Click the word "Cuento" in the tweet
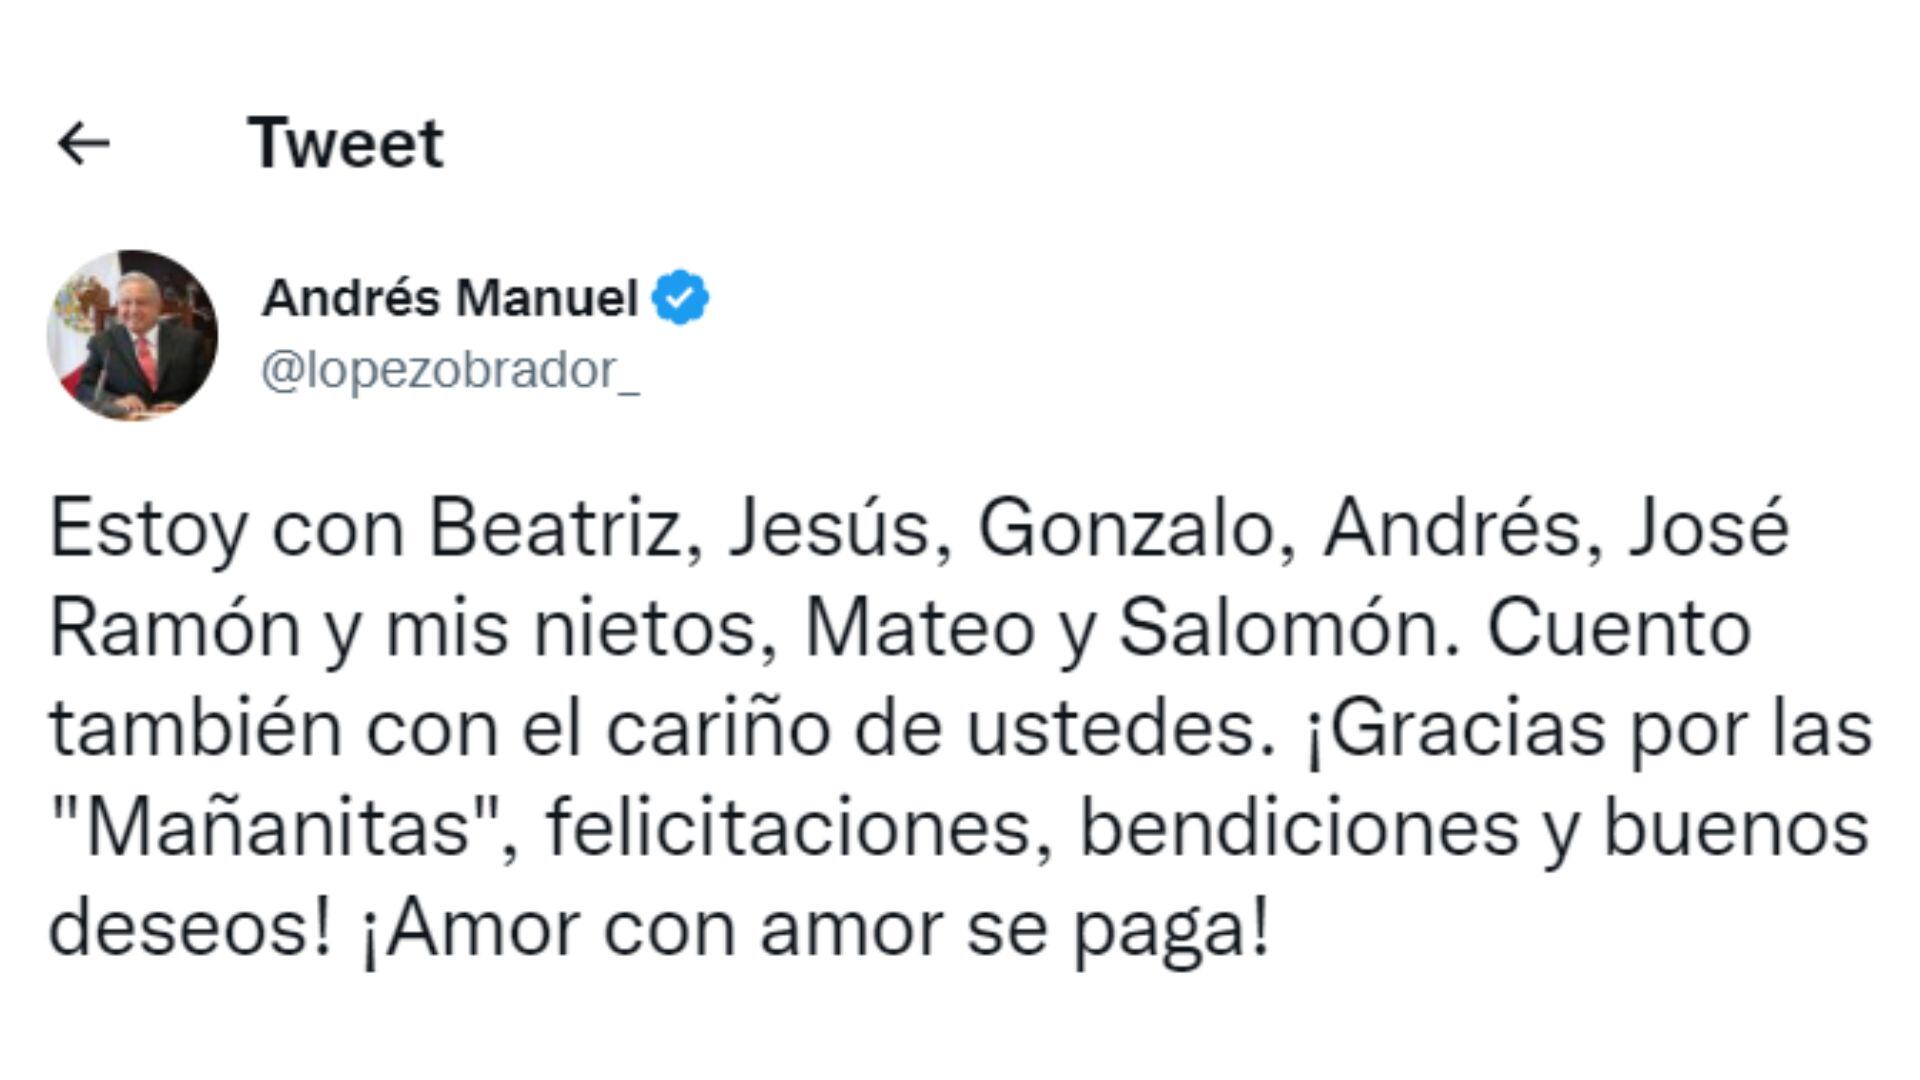This screenshot has height=1080, width=1920. tap(1619, 628)
